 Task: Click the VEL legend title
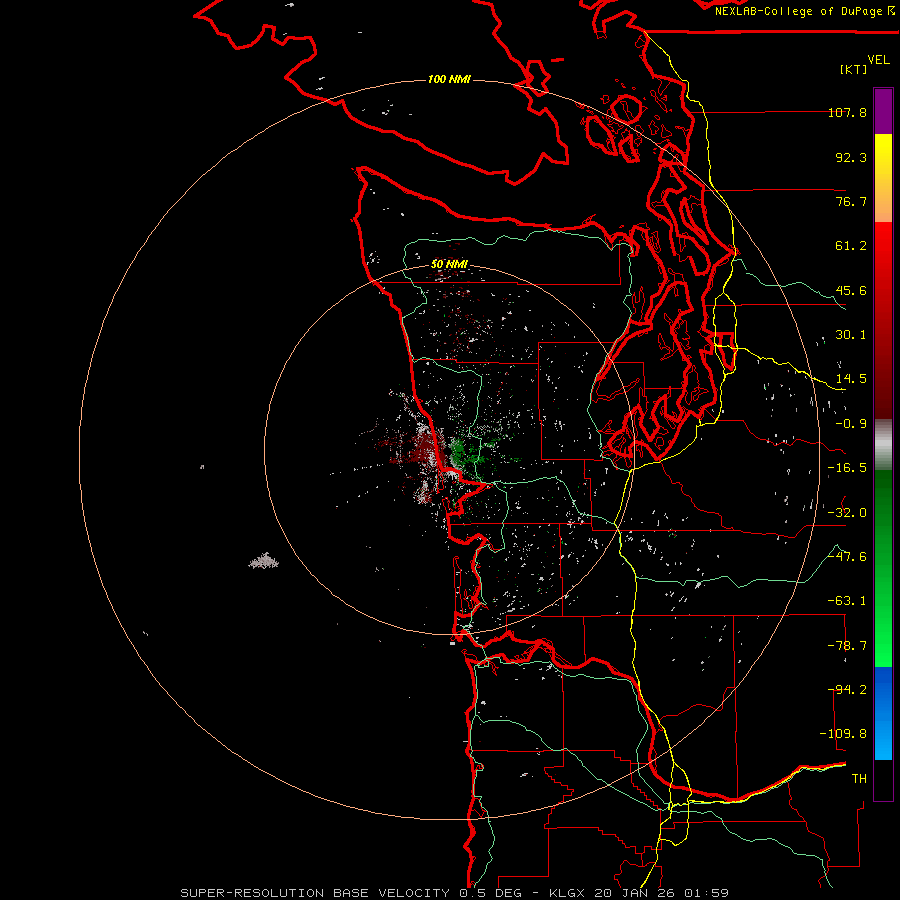click(x=878, y=60)
